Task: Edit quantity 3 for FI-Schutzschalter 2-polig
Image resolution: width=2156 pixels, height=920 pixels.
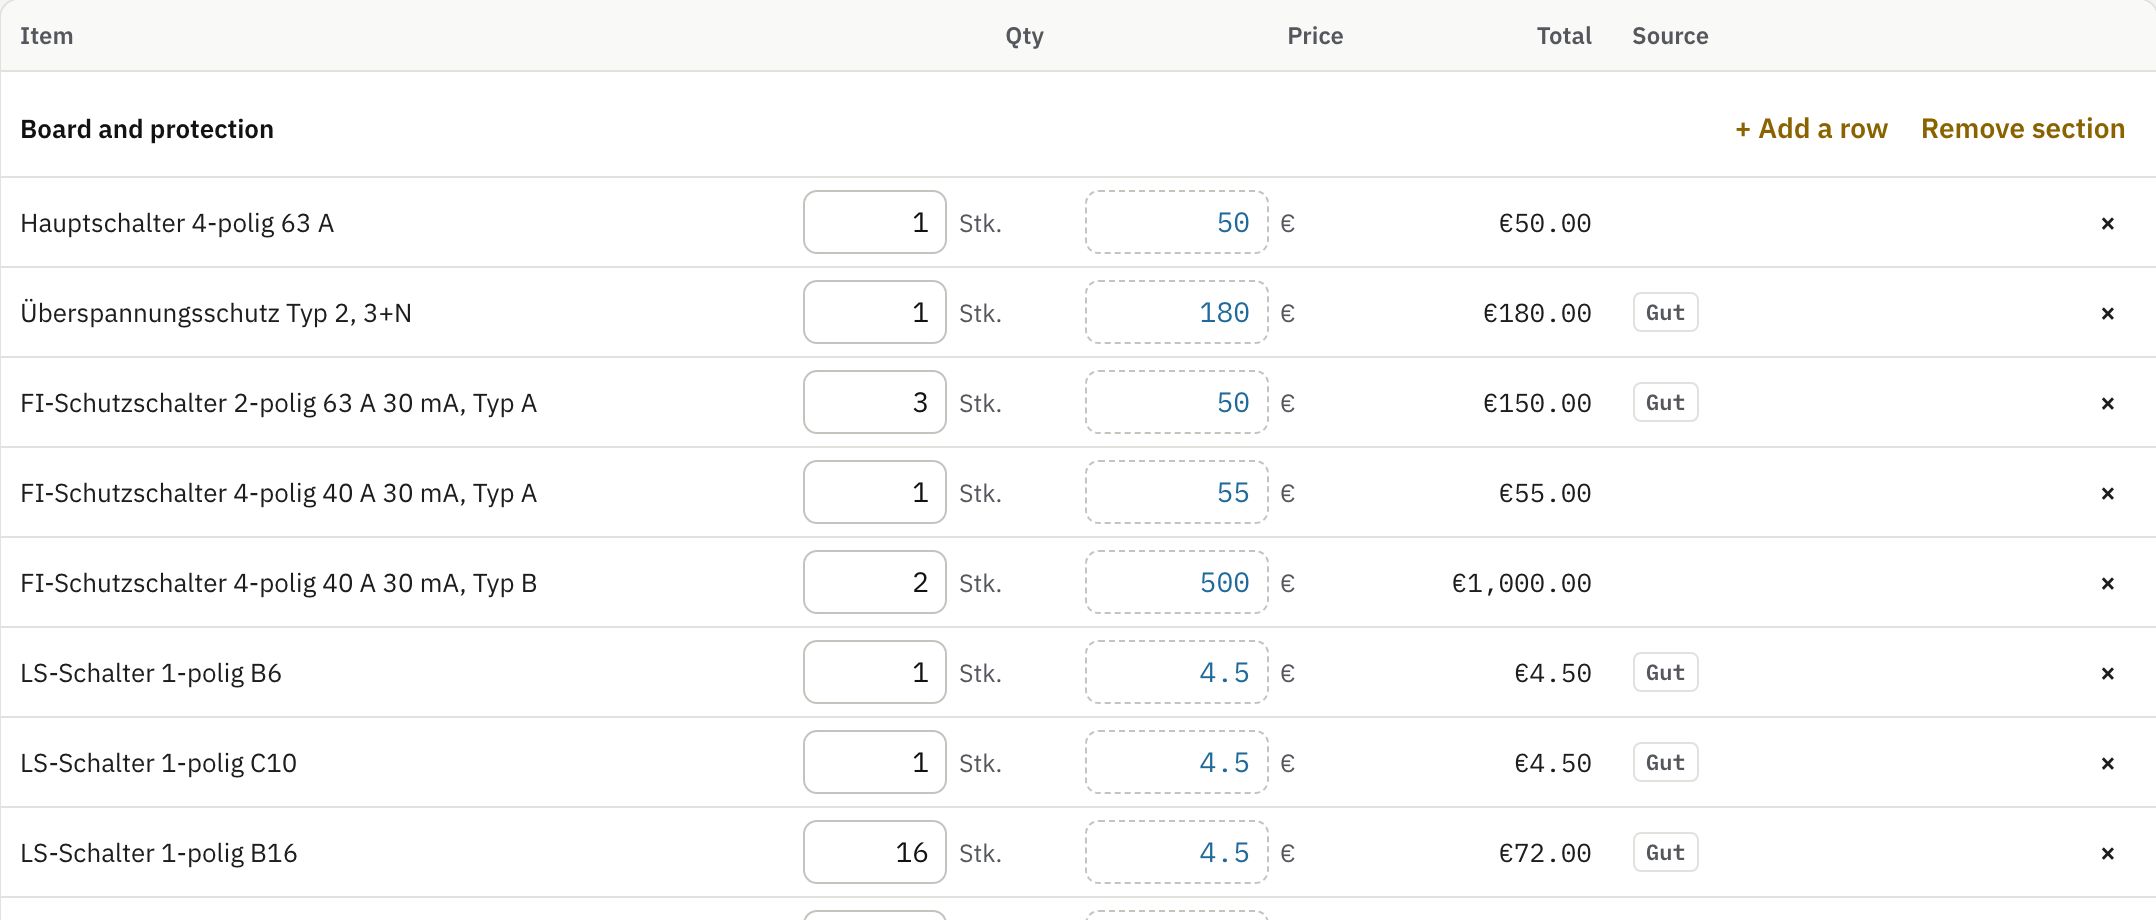Action: point(875,402)
